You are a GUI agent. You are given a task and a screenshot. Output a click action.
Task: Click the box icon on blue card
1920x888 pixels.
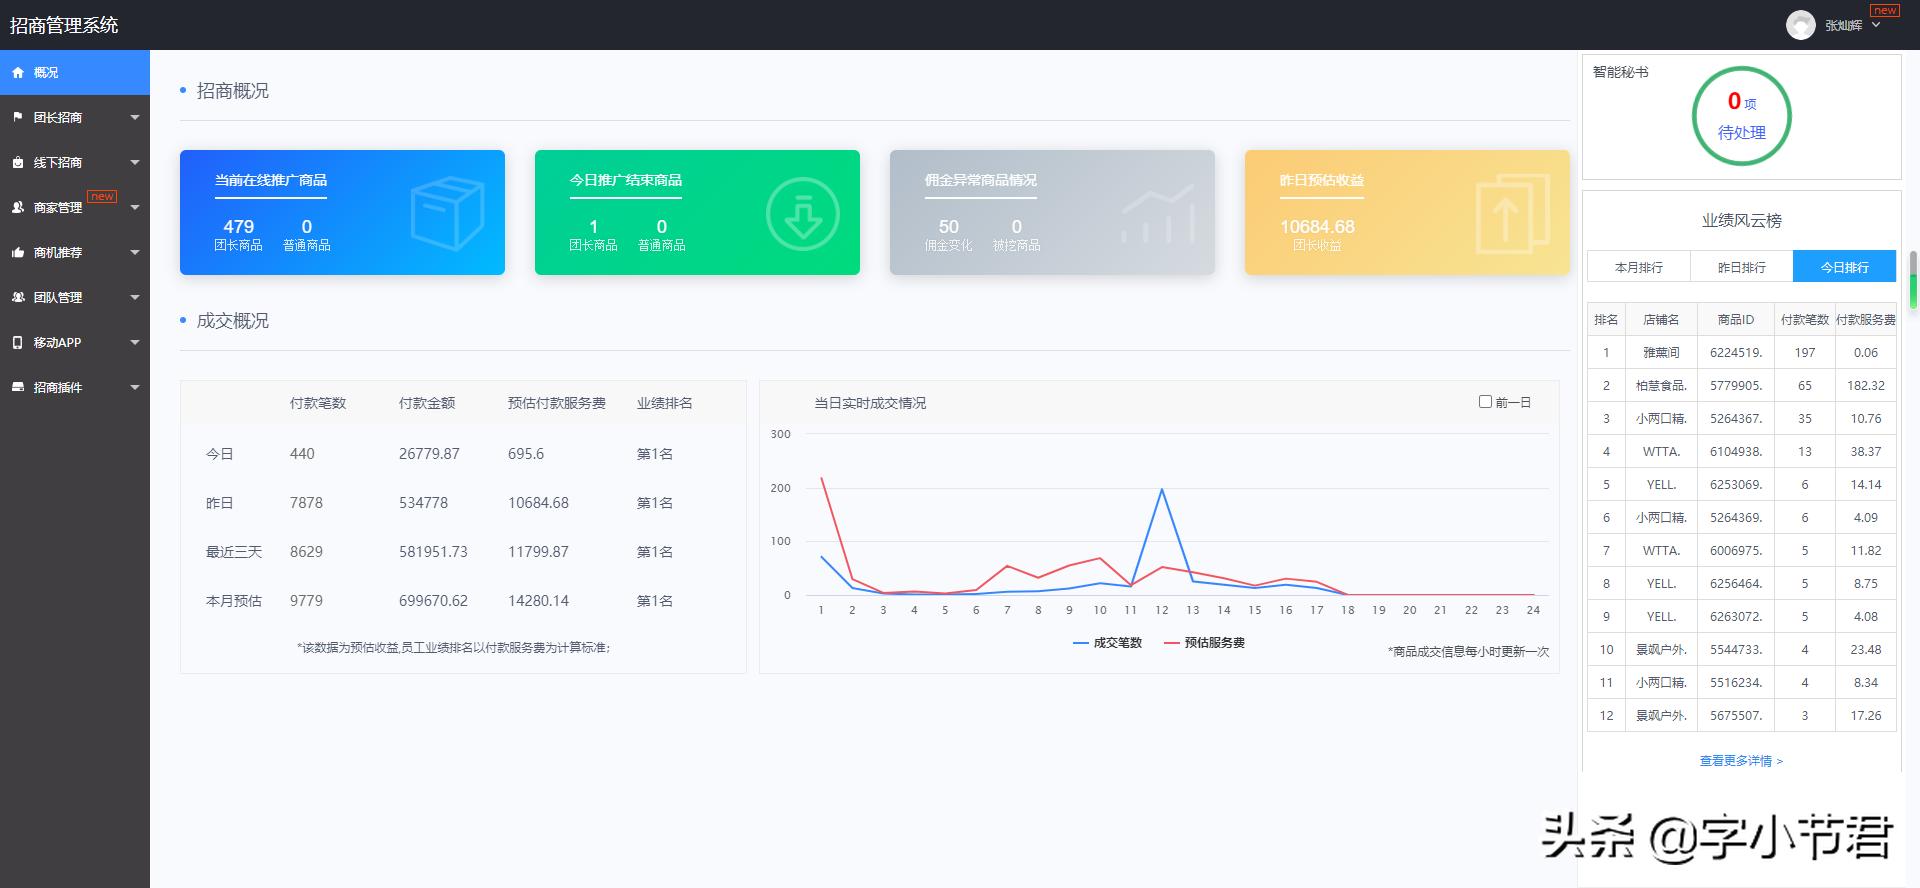[447, 213]
